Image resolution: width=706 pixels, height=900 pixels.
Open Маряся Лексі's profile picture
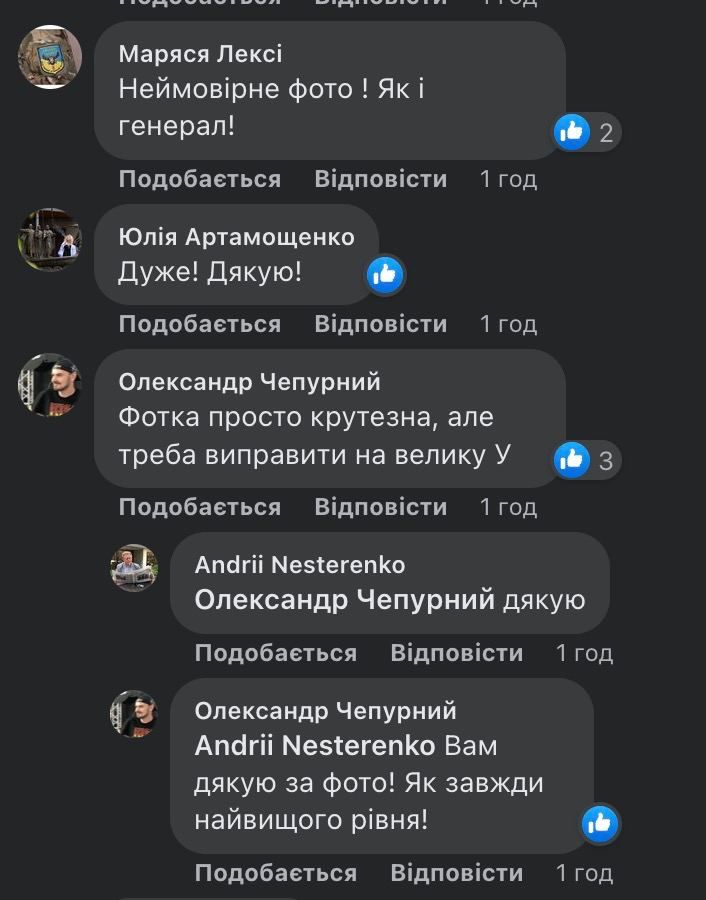coord(49,57)
